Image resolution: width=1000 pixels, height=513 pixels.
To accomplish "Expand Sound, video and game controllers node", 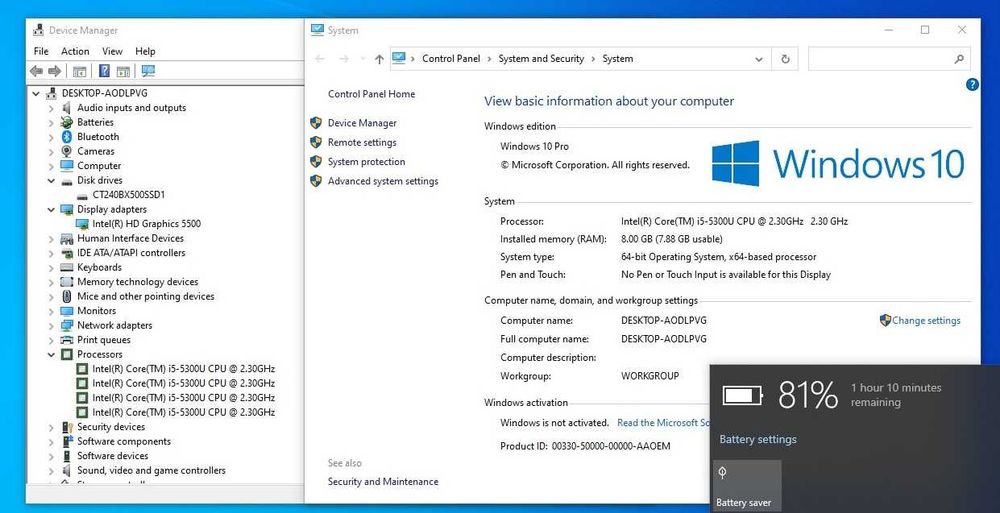I will tap(51, 471).
